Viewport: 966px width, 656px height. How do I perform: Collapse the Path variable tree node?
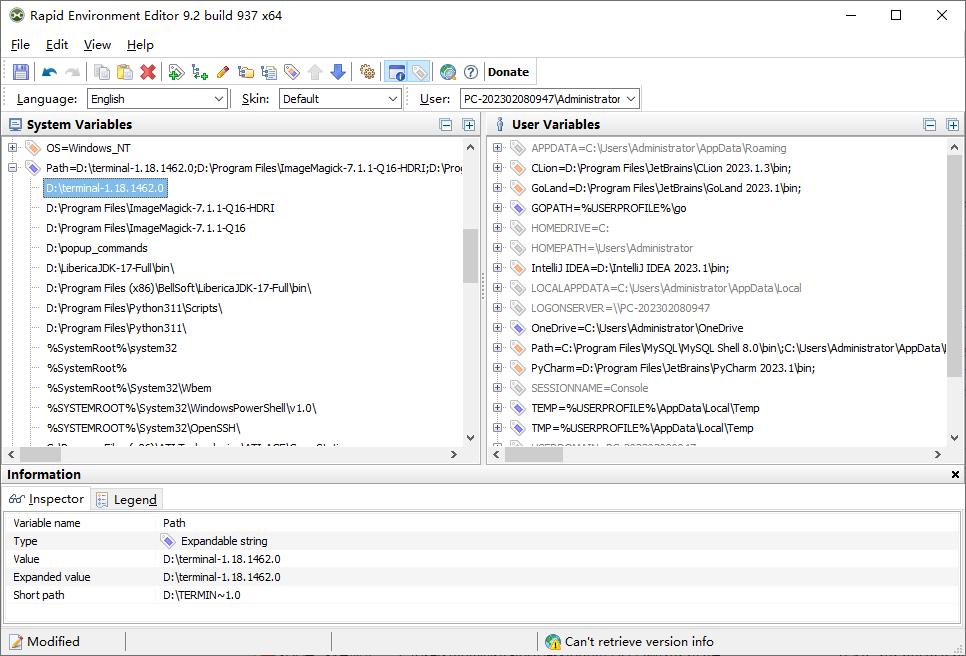coord(13,168)
